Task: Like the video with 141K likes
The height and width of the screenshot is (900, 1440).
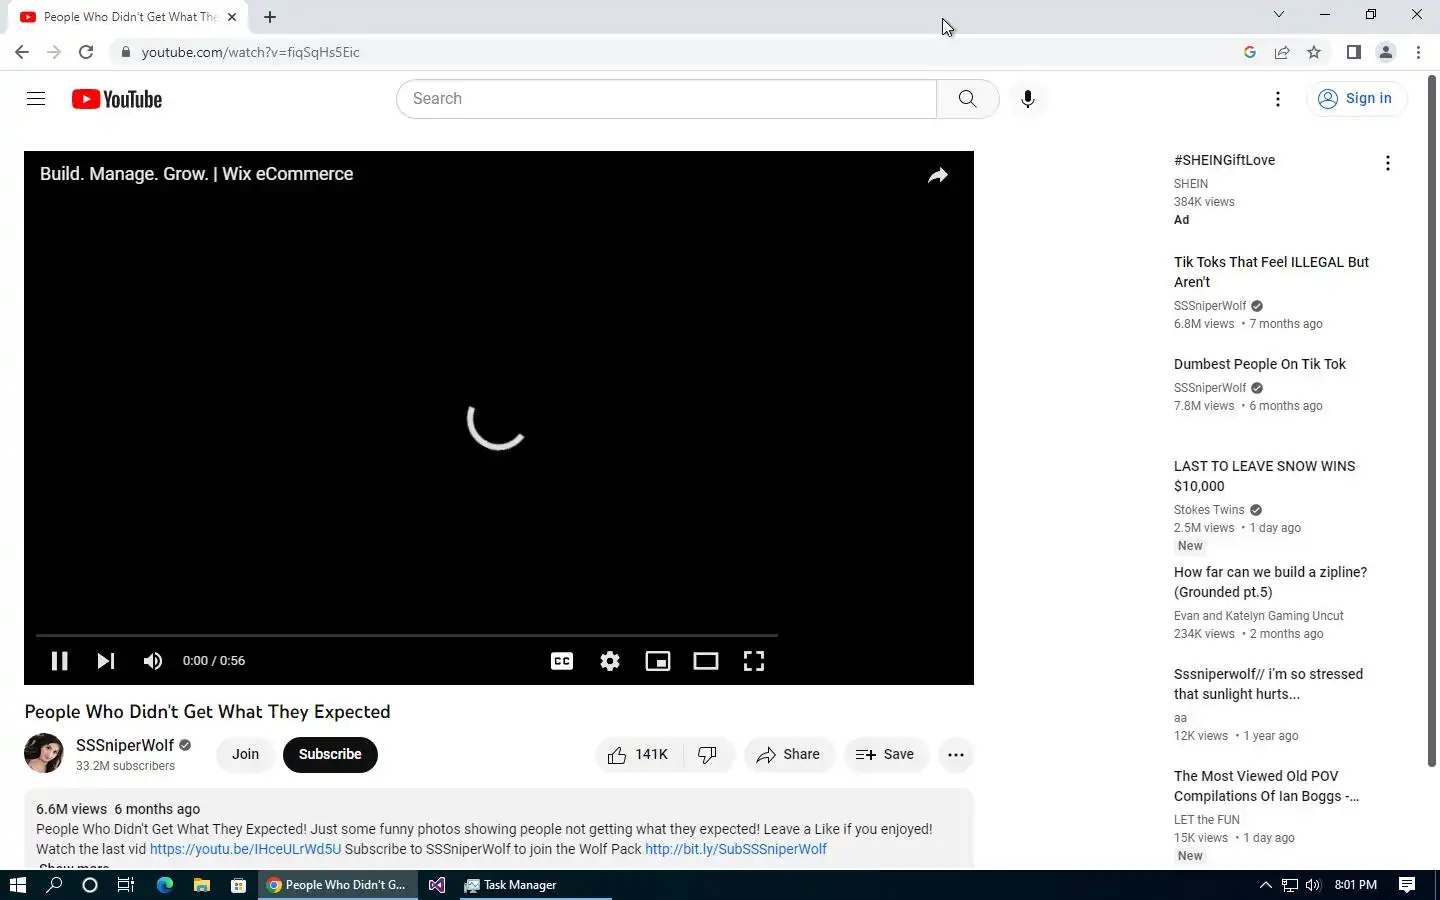Action: (639, 755)
